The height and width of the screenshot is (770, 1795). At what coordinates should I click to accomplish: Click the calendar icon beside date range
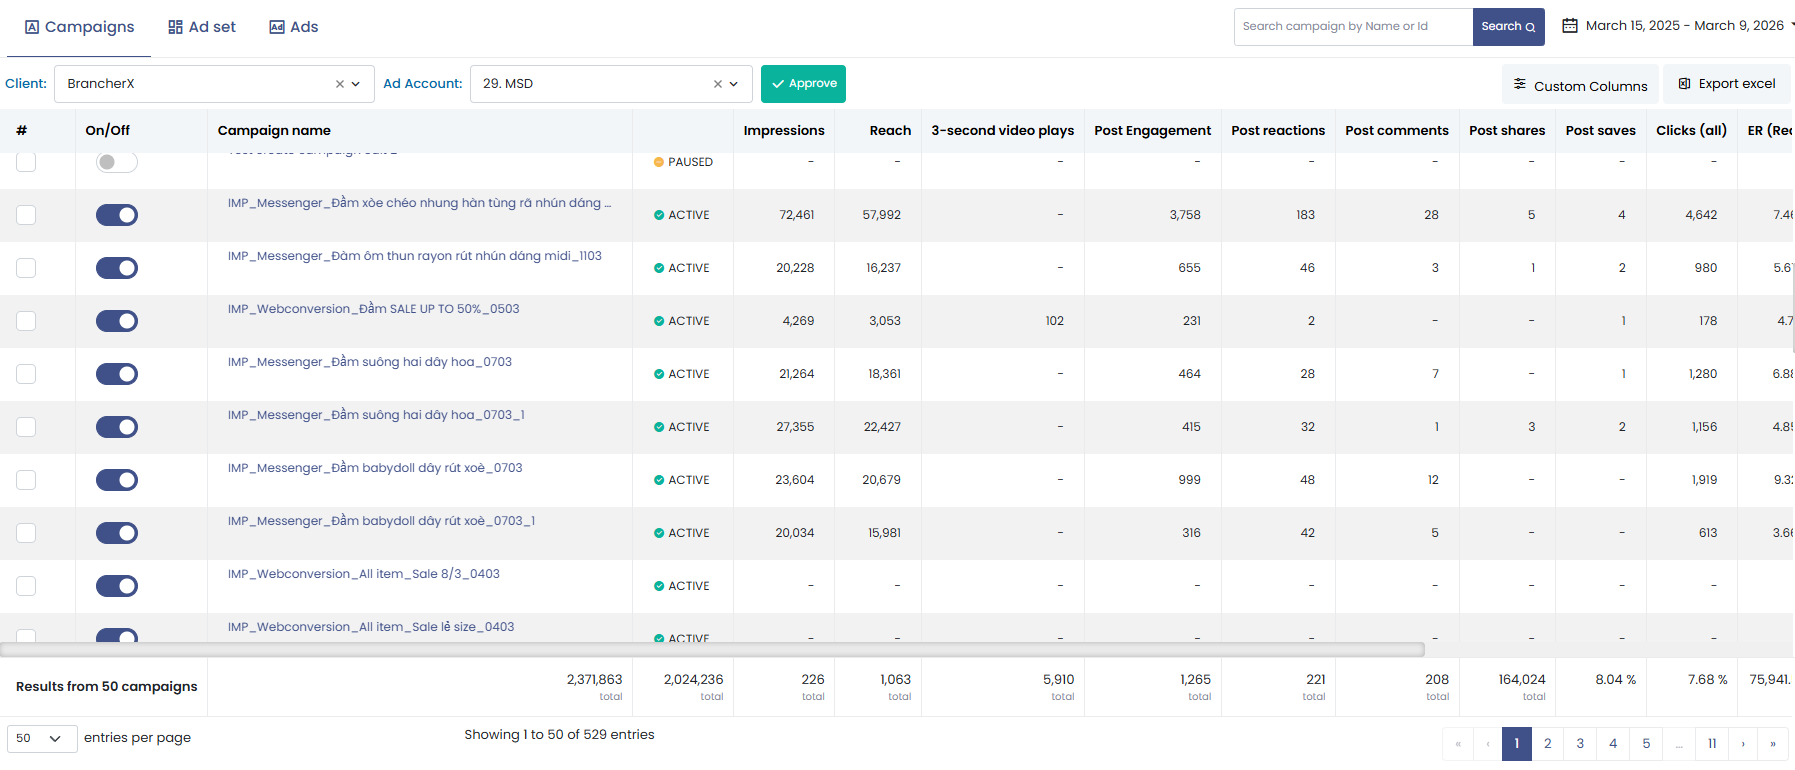pyautogui.click(x=1570, y=26)
